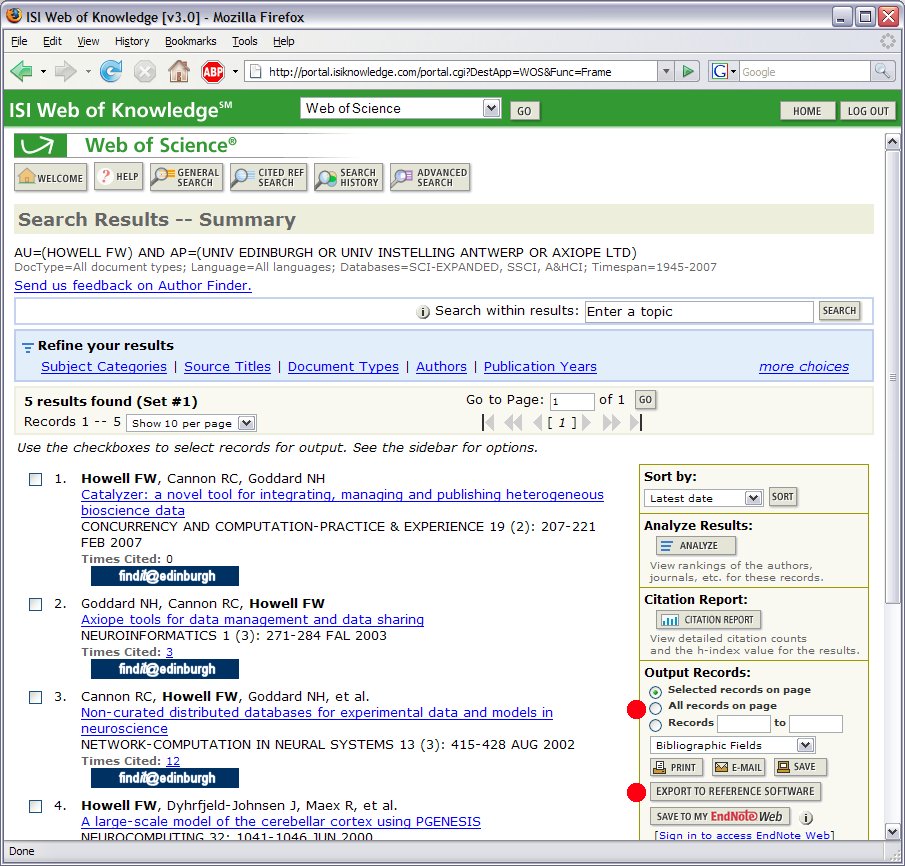The image size is (905, 866).
Task: Select 'All records on page' radio button
Action: coord(655,707)
